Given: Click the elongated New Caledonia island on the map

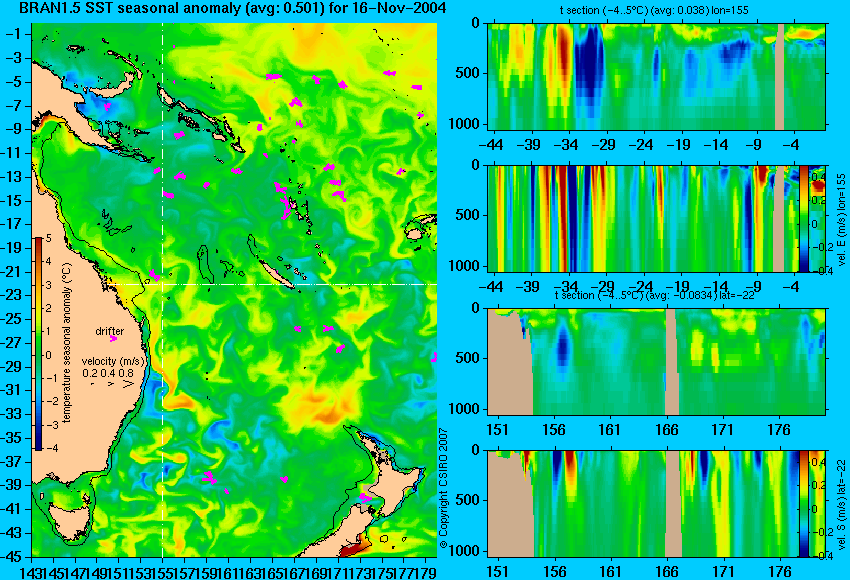Looking at the screenshot, I should point(276,275).
